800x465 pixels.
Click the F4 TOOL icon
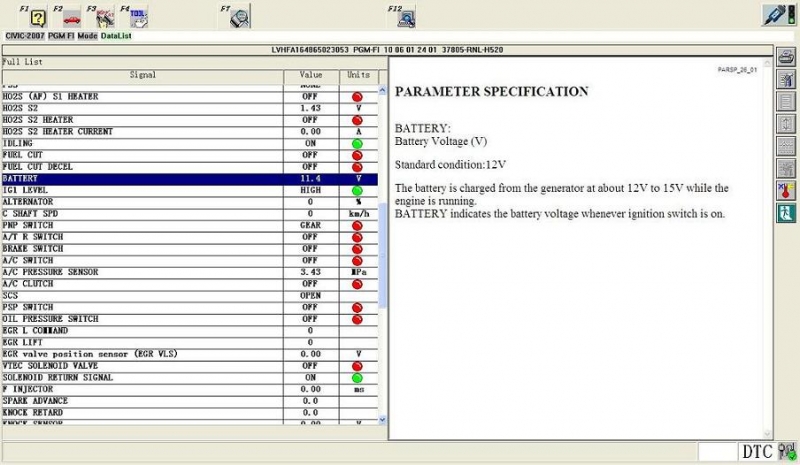pyautogui.click(x=139, y=18)
